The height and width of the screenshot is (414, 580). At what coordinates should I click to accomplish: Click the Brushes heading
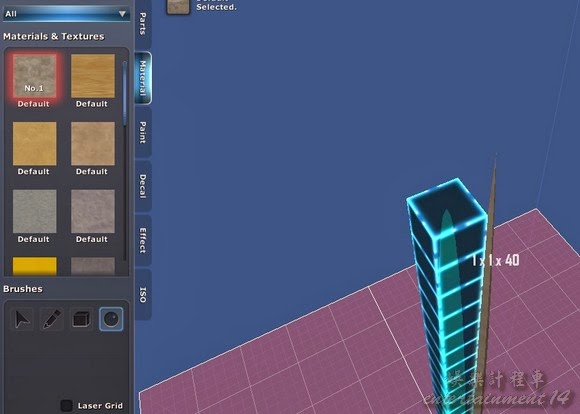[23, 289]
